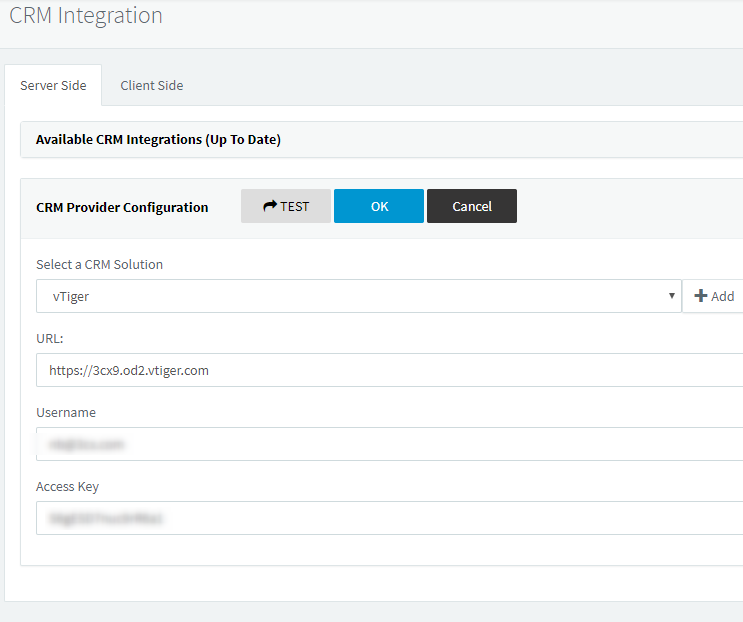Screen dimensions: 743x622
Task: Expand Available CRM Integrations (Up To Date) section
Action: point(381,139)
